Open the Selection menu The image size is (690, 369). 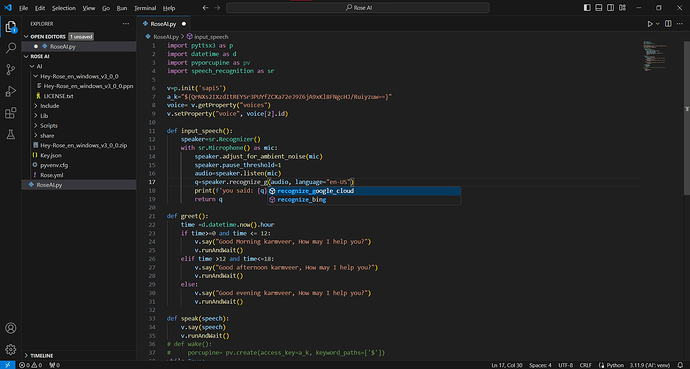click(x=64, y=8)
